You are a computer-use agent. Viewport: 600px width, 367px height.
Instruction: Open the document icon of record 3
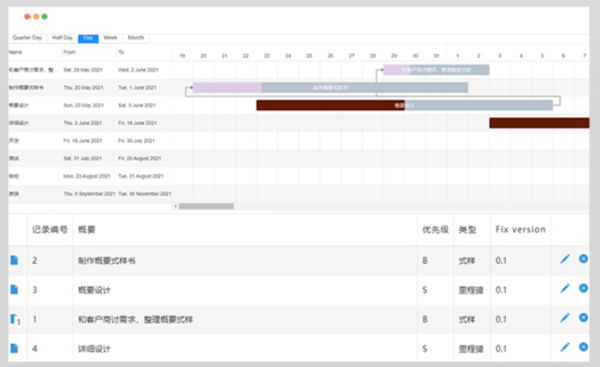click(x=14, y=290)
